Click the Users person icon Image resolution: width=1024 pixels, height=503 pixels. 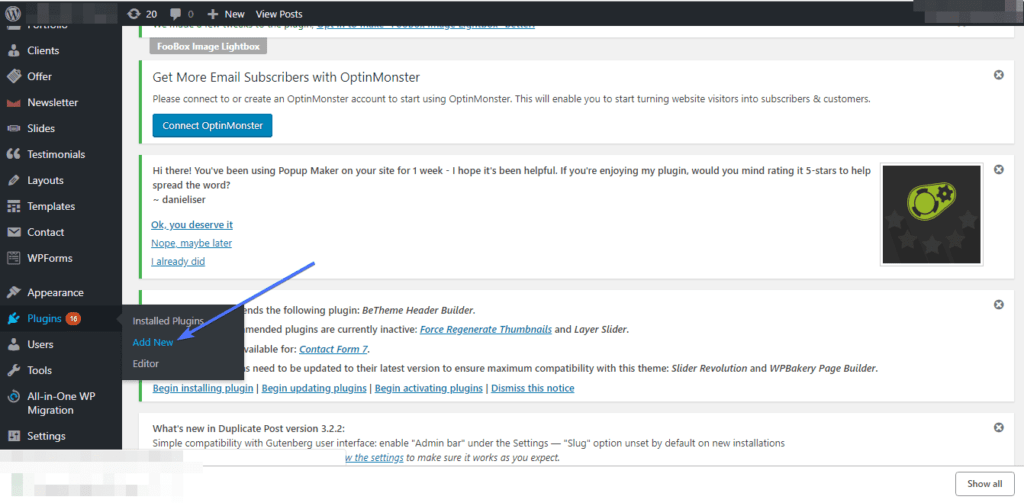coord(14,345)
